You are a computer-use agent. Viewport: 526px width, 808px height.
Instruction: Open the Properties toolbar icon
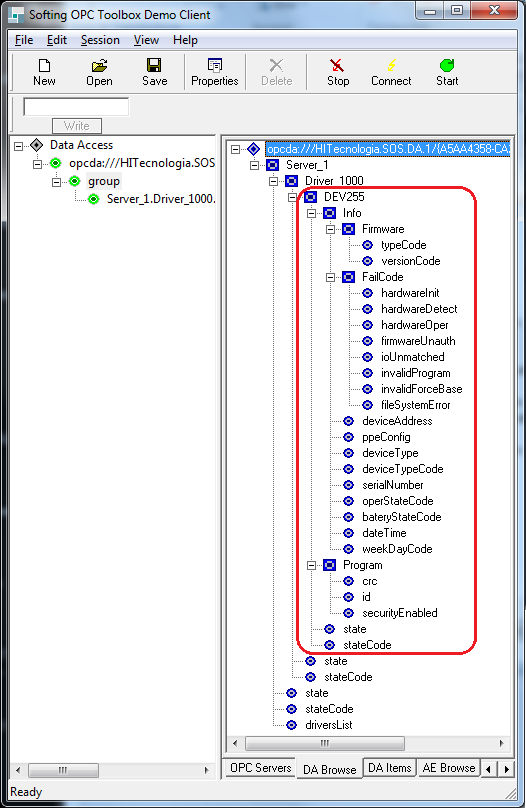click(x=215, y=65)
